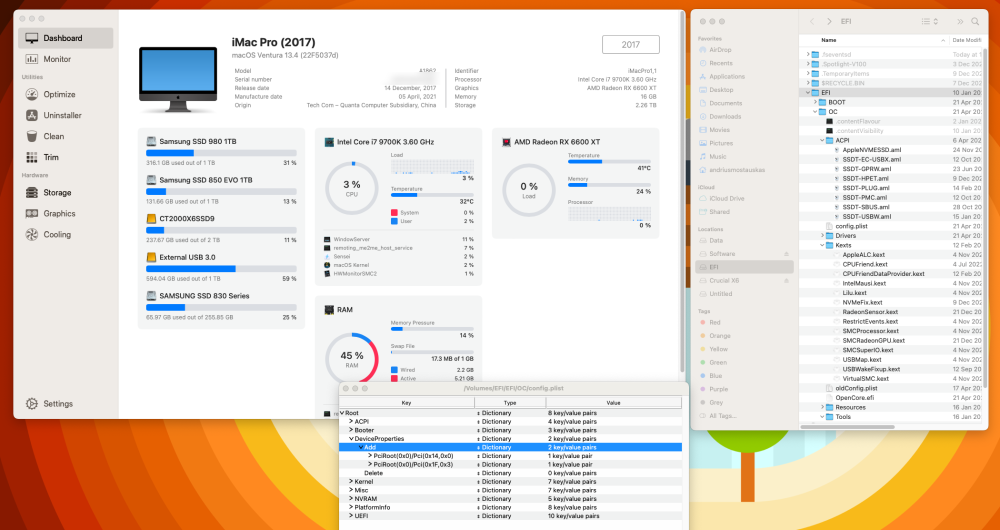Open the Graphics hardware icon

pyautogui.click(x=32, y=214)
